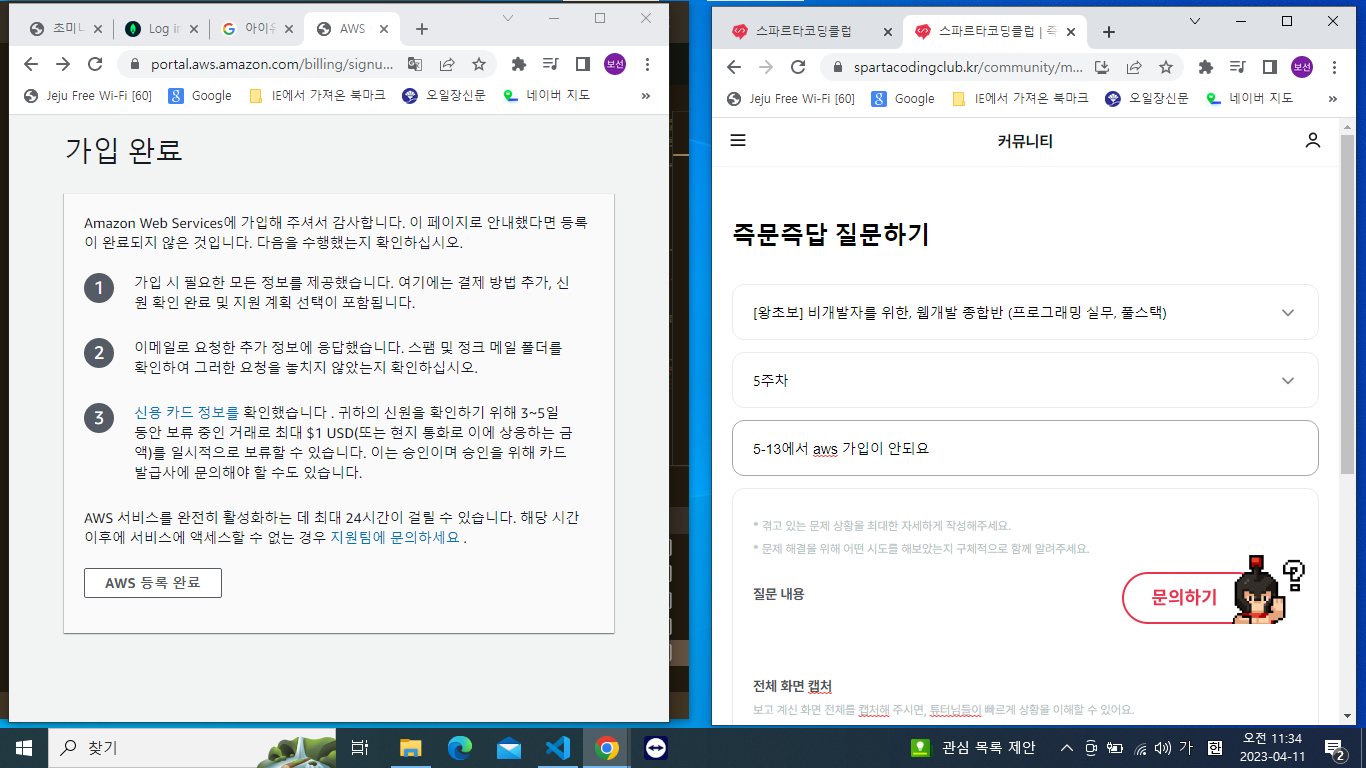Reload the AWS signup page
Screen dimensions: 1366x768
click(95, 64)
